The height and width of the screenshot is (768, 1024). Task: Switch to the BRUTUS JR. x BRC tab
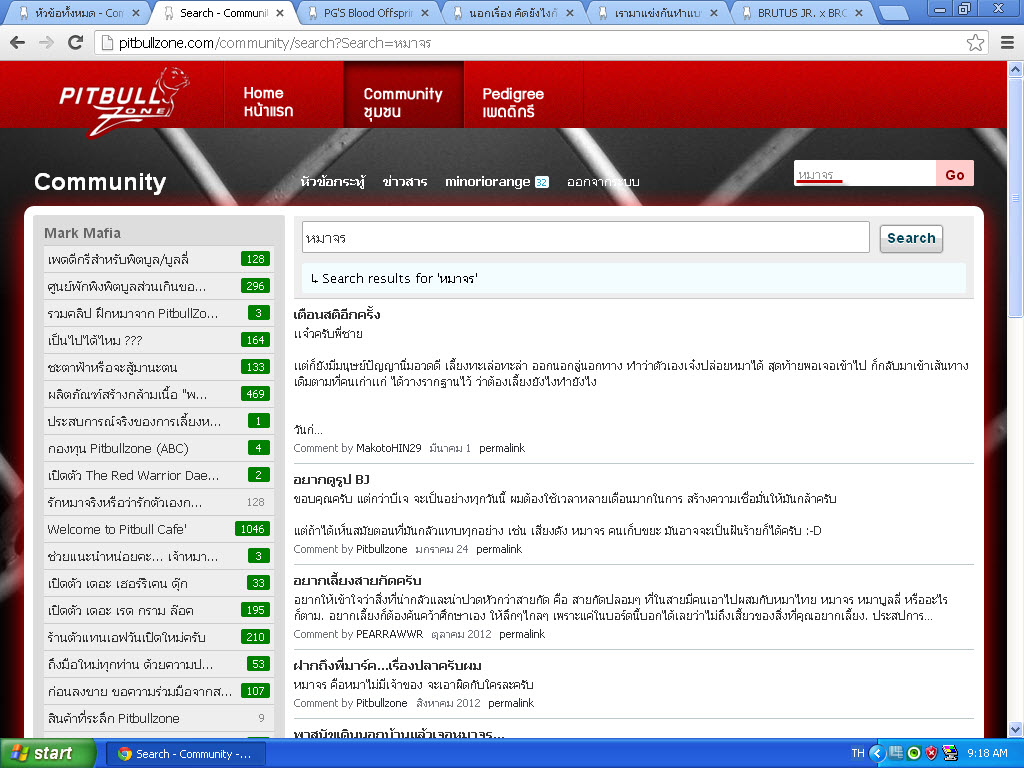click(805, 13)
